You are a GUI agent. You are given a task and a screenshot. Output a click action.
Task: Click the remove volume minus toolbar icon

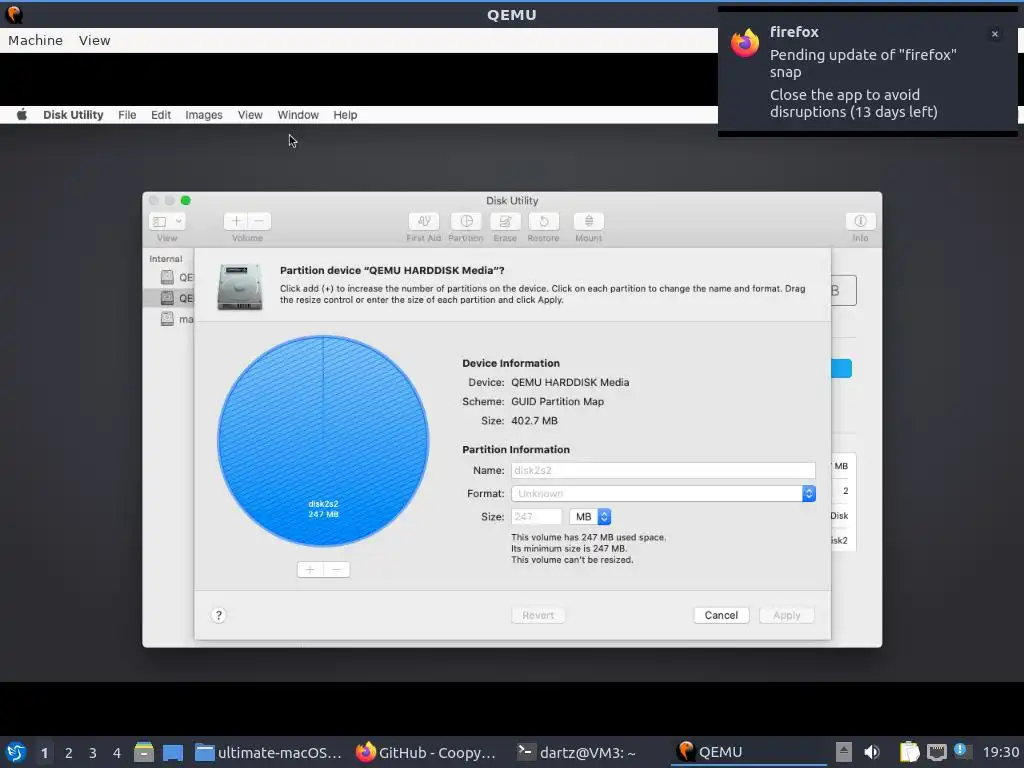[259, 221]
